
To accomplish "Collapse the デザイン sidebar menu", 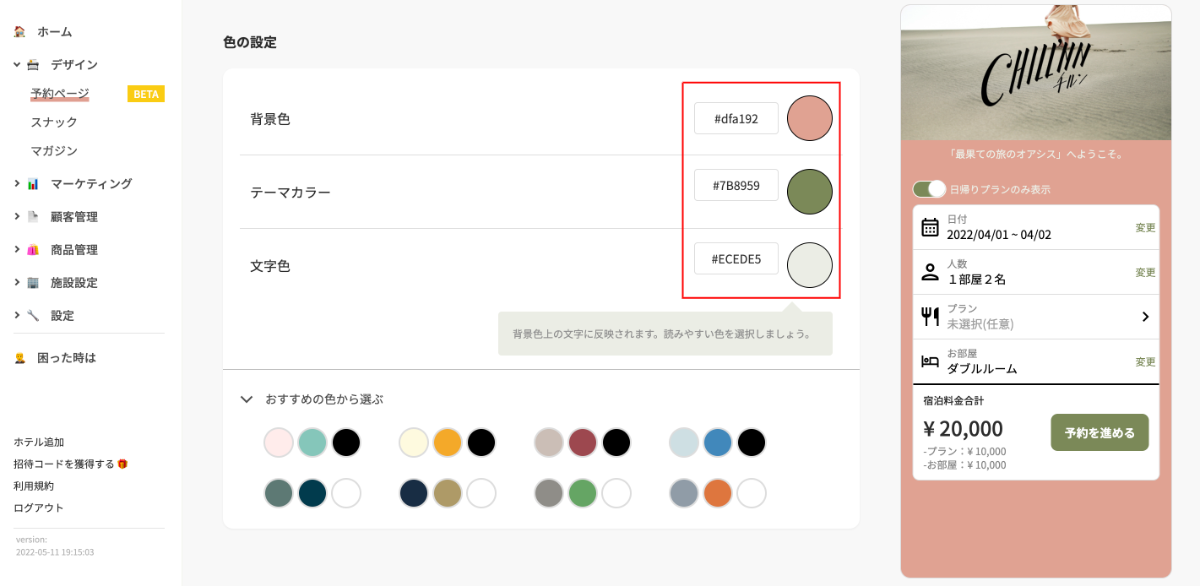I will coord(17,65).
